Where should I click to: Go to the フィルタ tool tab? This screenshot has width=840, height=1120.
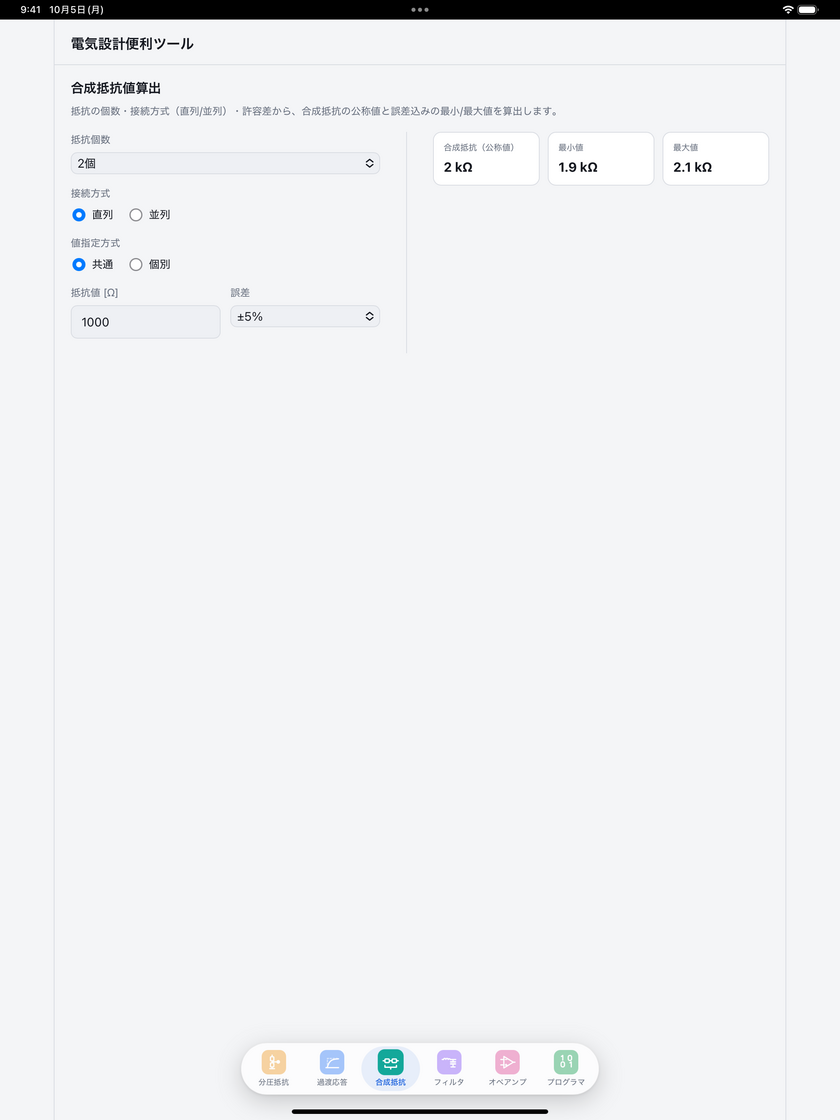click(449, 1069)
